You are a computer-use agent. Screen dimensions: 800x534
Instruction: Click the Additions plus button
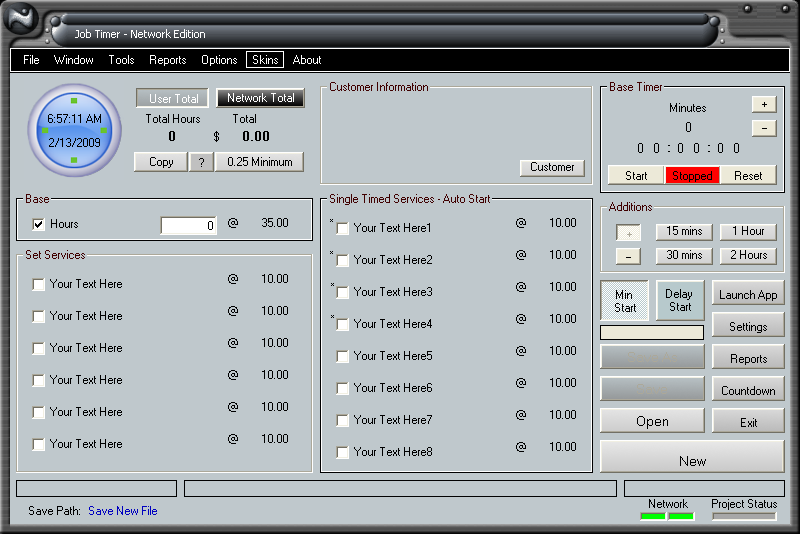click(628, 233)
